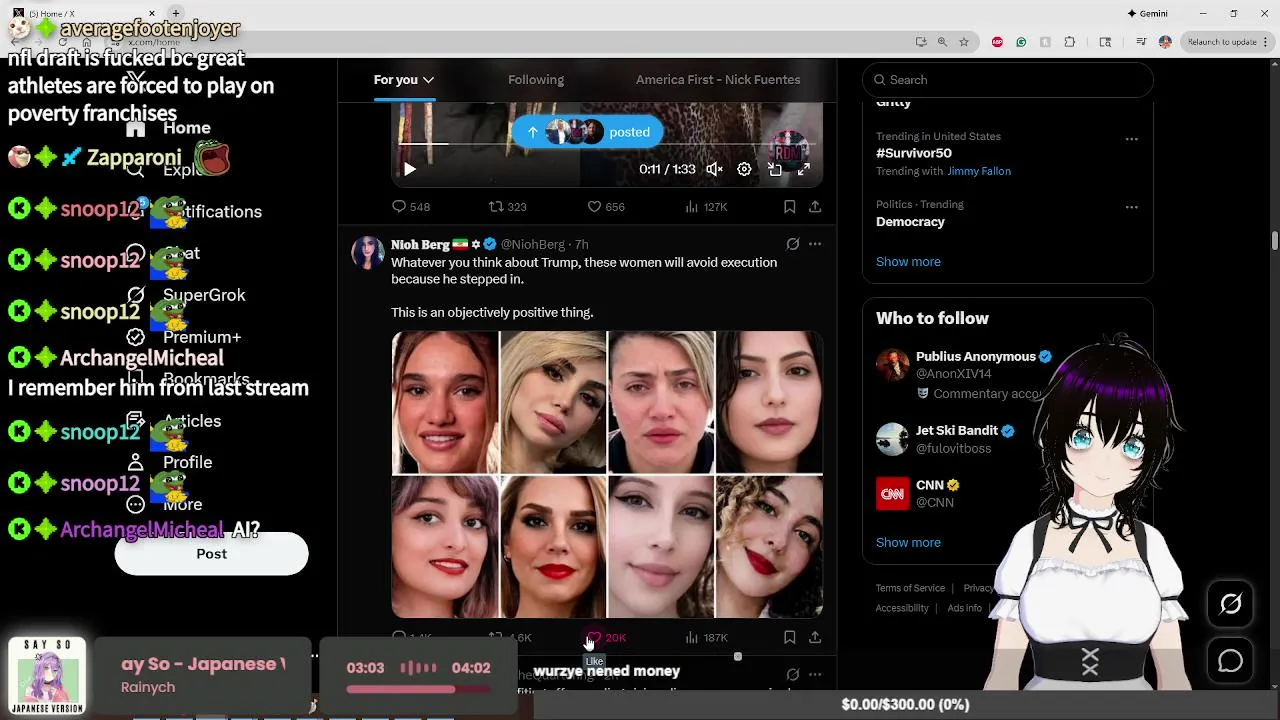
Task: Open the Jimmy Fallon trending link
Action: tap(979, 171)
